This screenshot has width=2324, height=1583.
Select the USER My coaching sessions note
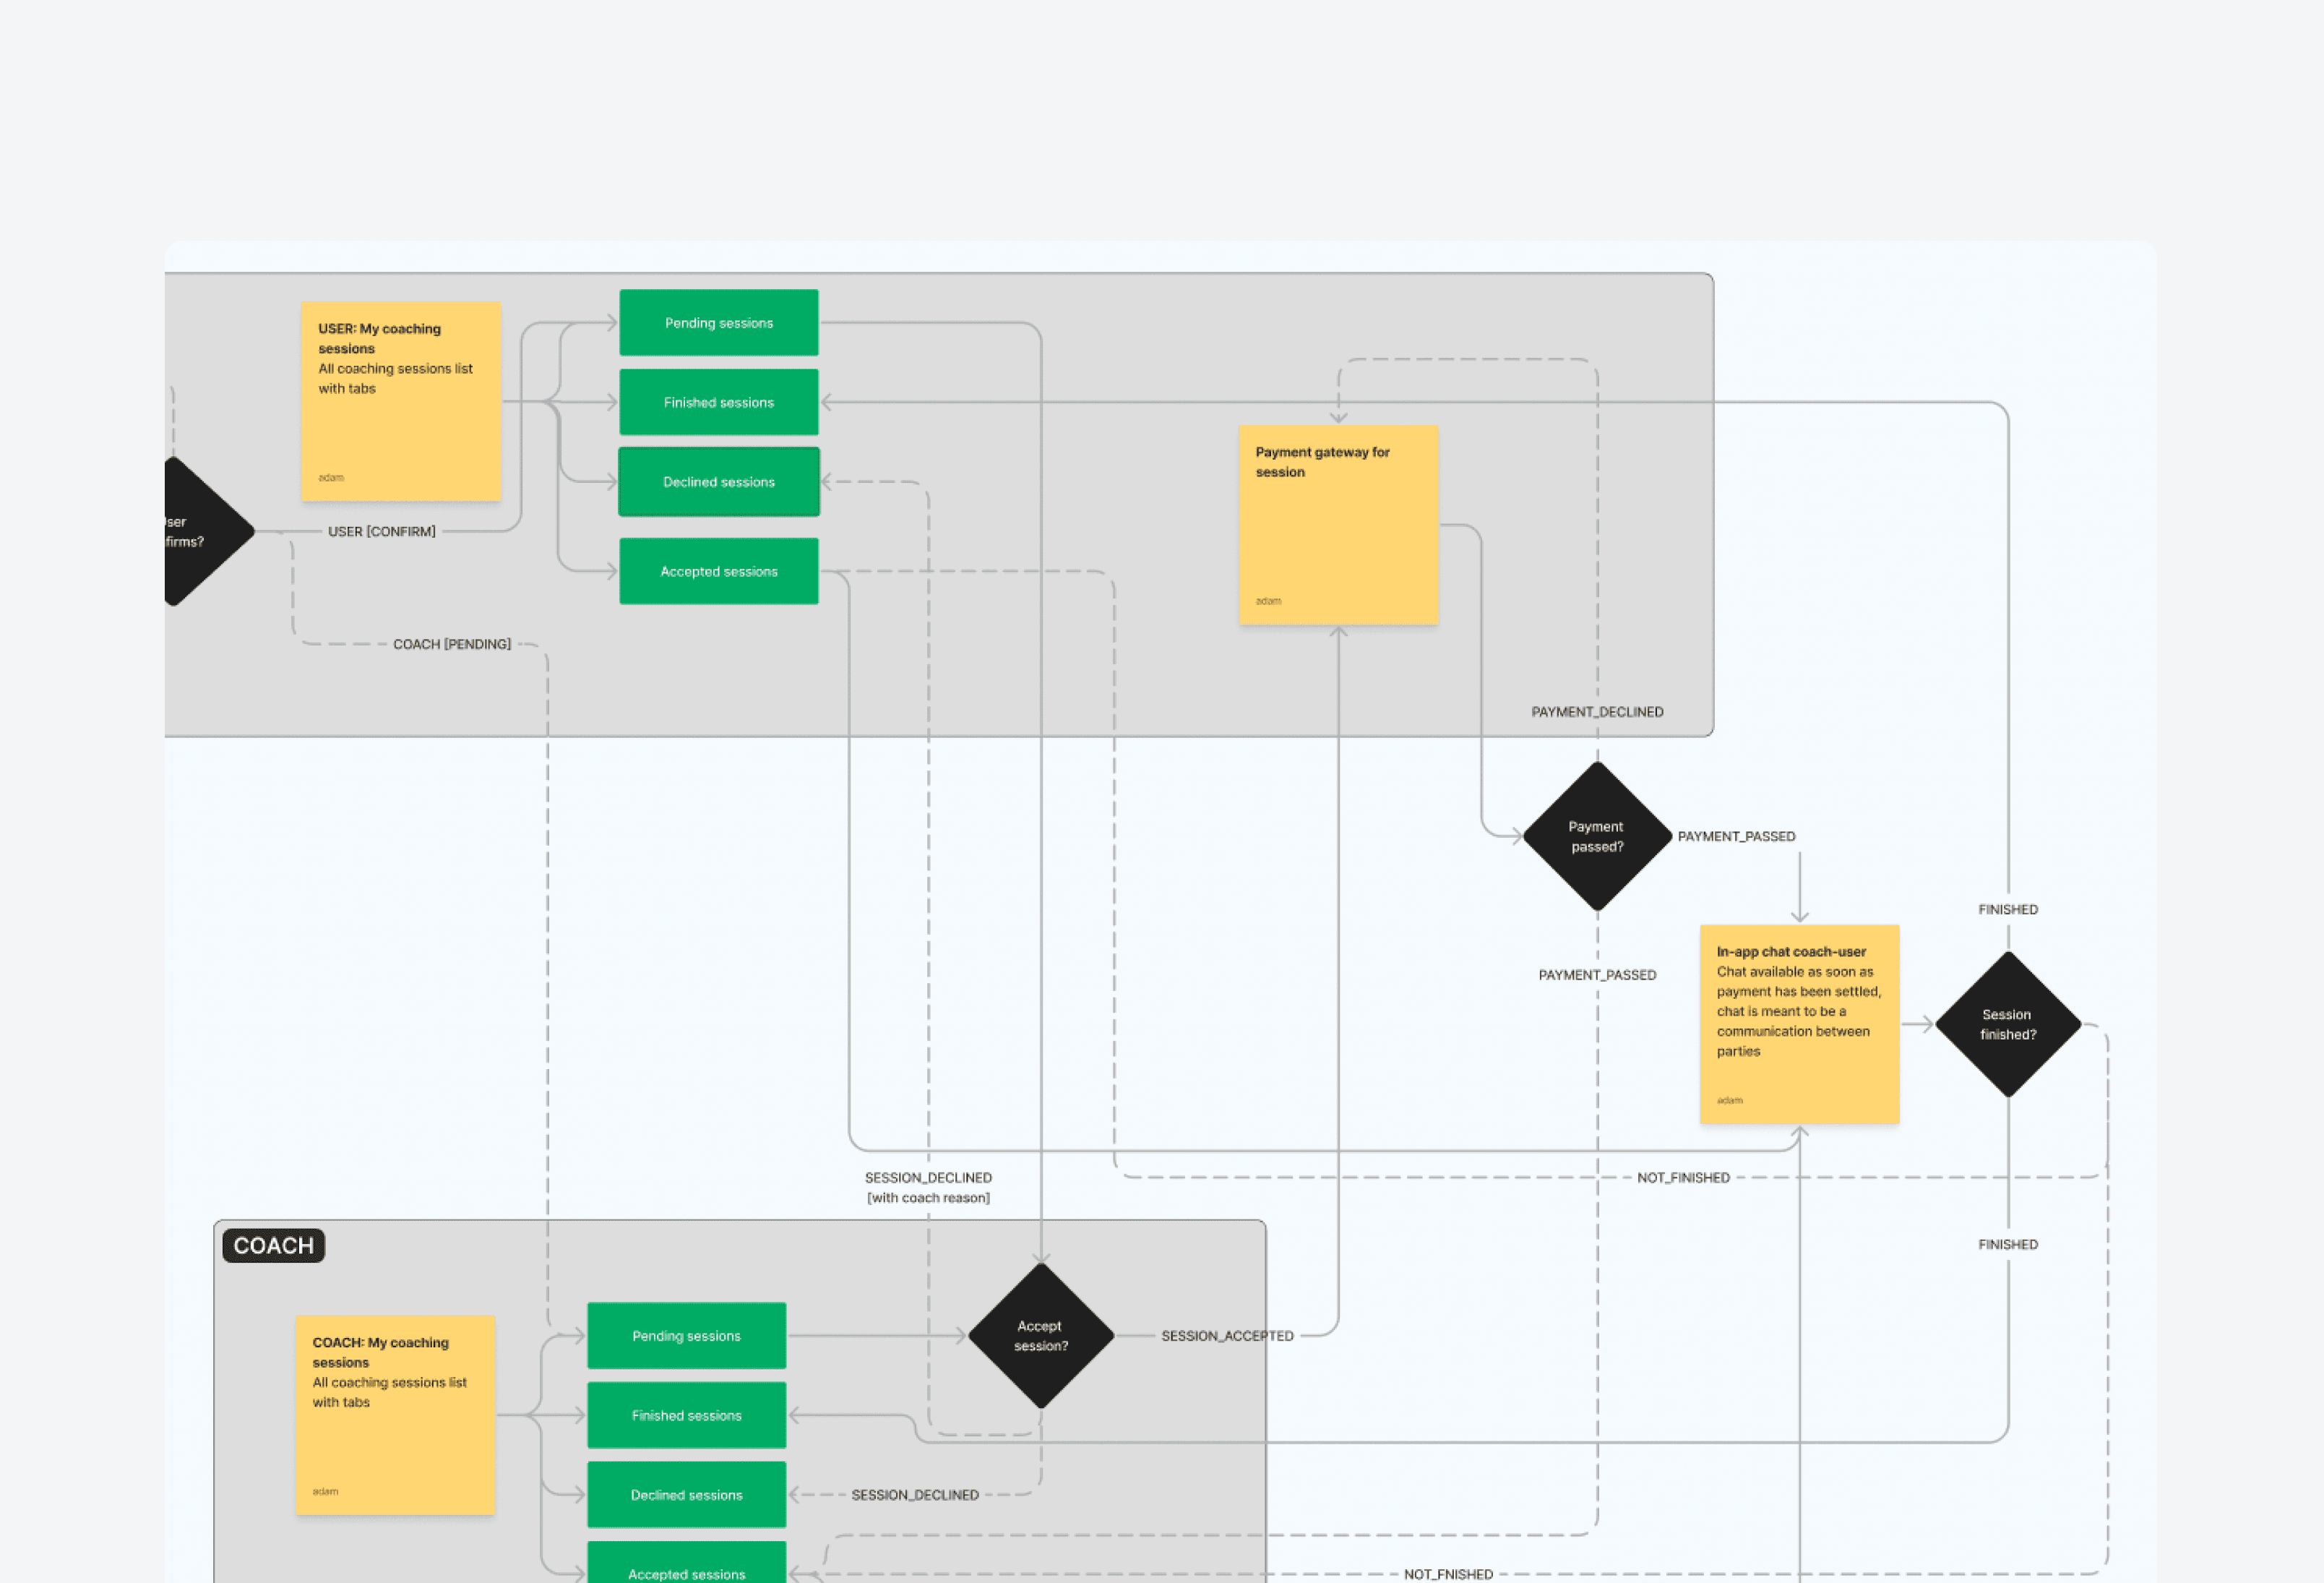pyautogui.click(x=401, y=401)
